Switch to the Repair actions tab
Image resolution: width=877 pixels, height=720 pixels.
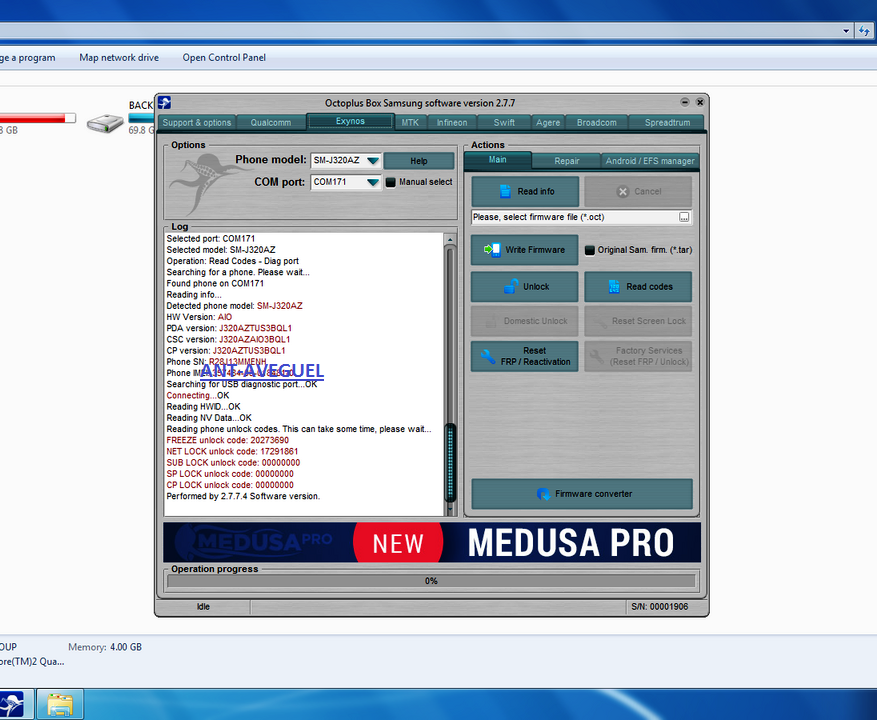click(567, 161)
